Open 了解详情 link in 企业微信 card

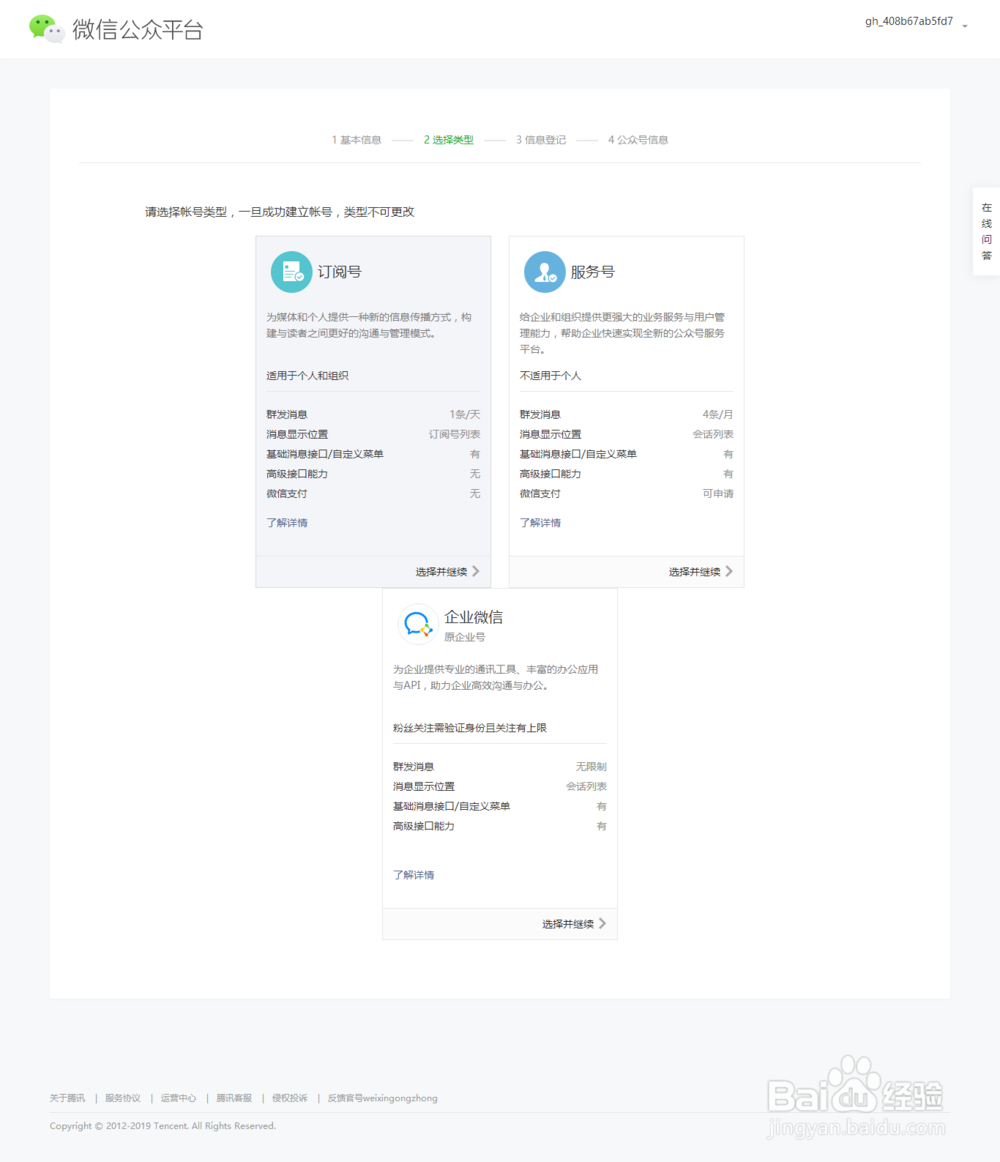(x=414, y=874)
